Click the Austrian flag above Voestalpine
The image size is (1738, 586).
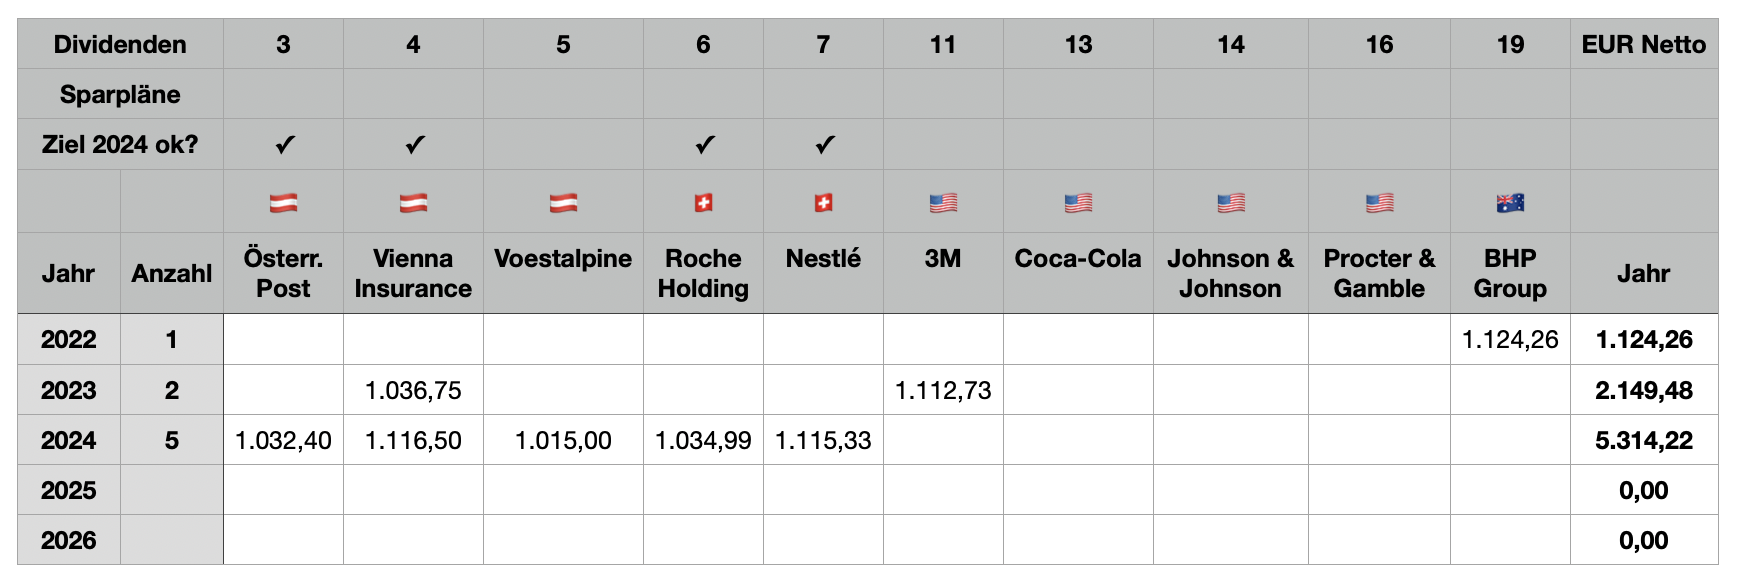[x=563, y=203]
